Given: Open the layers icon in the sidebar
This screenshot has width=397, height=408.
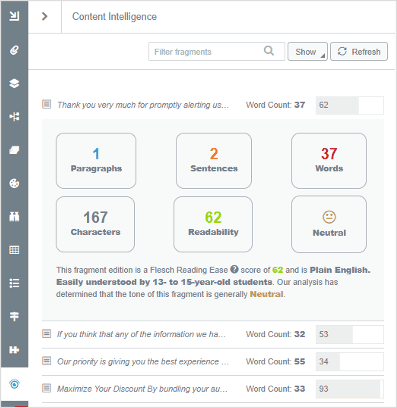Looking at the screenshot, I should click(14, 83).
